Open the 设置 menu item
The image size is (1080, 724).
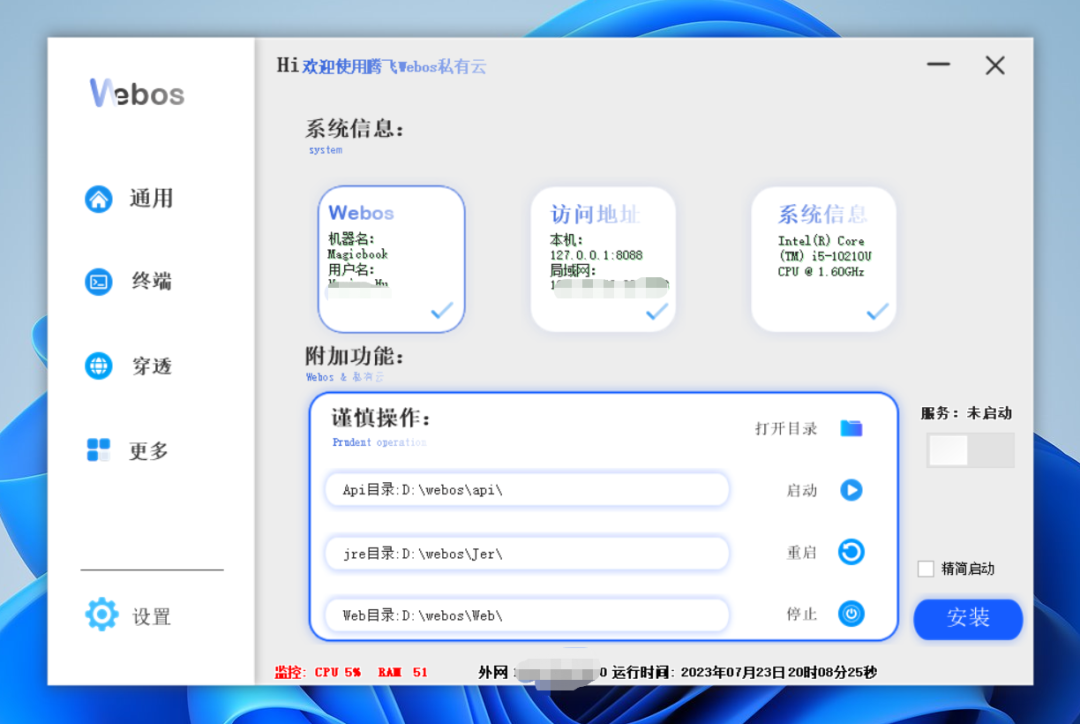[152, 617]
